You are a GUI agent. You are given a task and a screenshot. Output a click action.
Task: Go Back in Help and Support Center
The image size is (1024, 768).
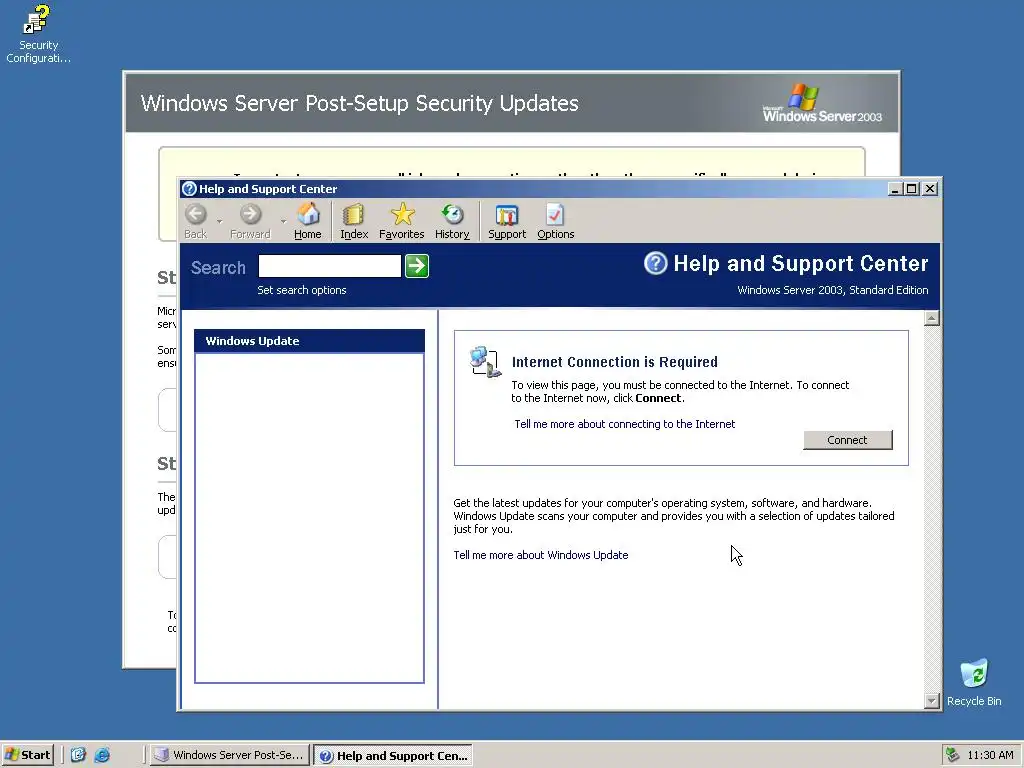point(195,221)
